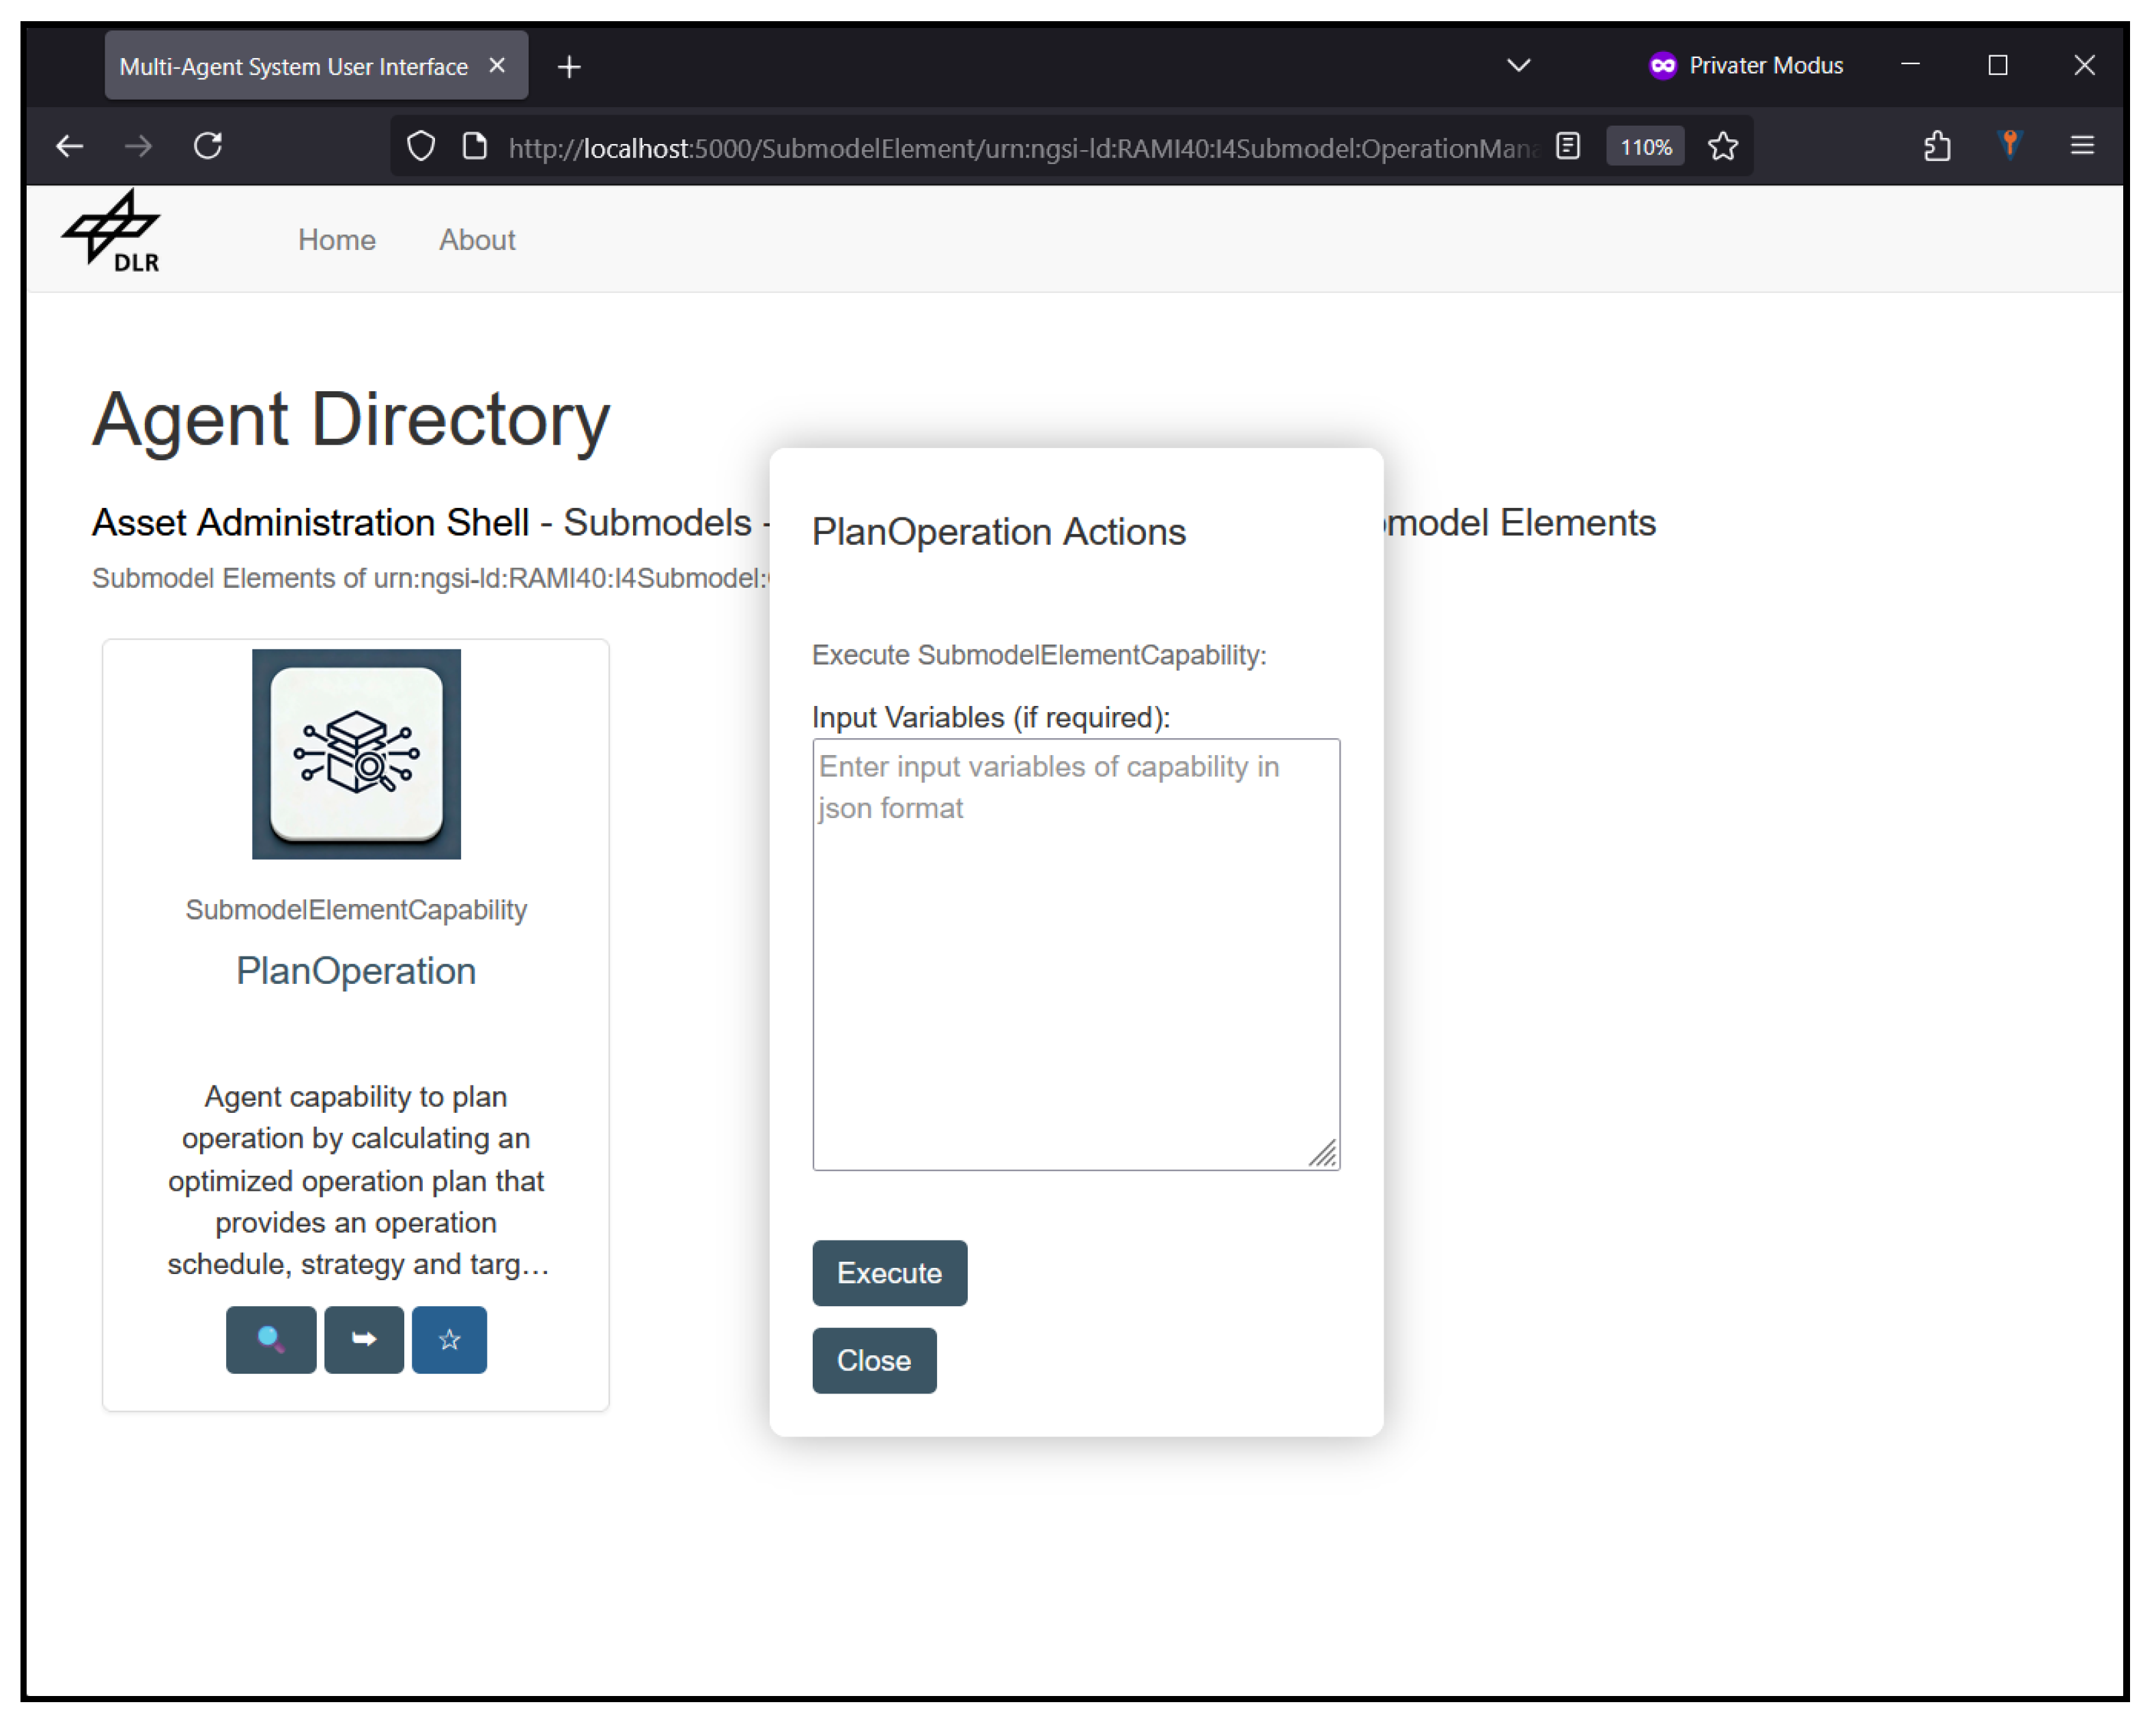
Task: Click the PlanOperation capability thumbnail image
Action: (356, 754)
